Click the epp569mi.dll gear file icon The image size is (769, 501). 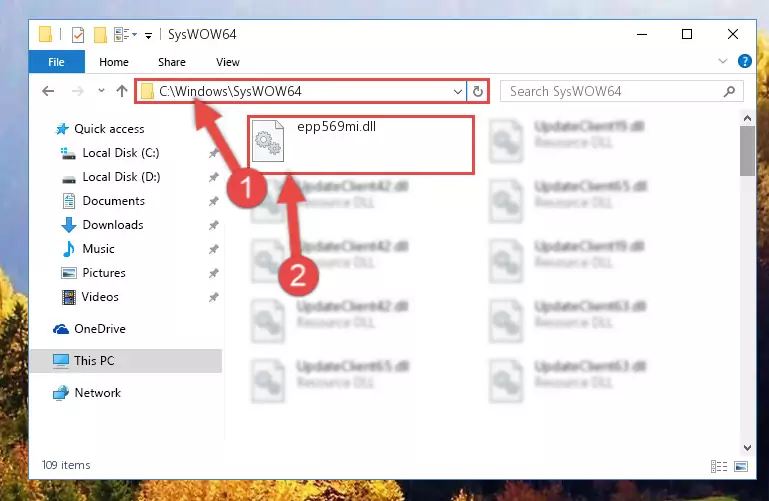268,141
